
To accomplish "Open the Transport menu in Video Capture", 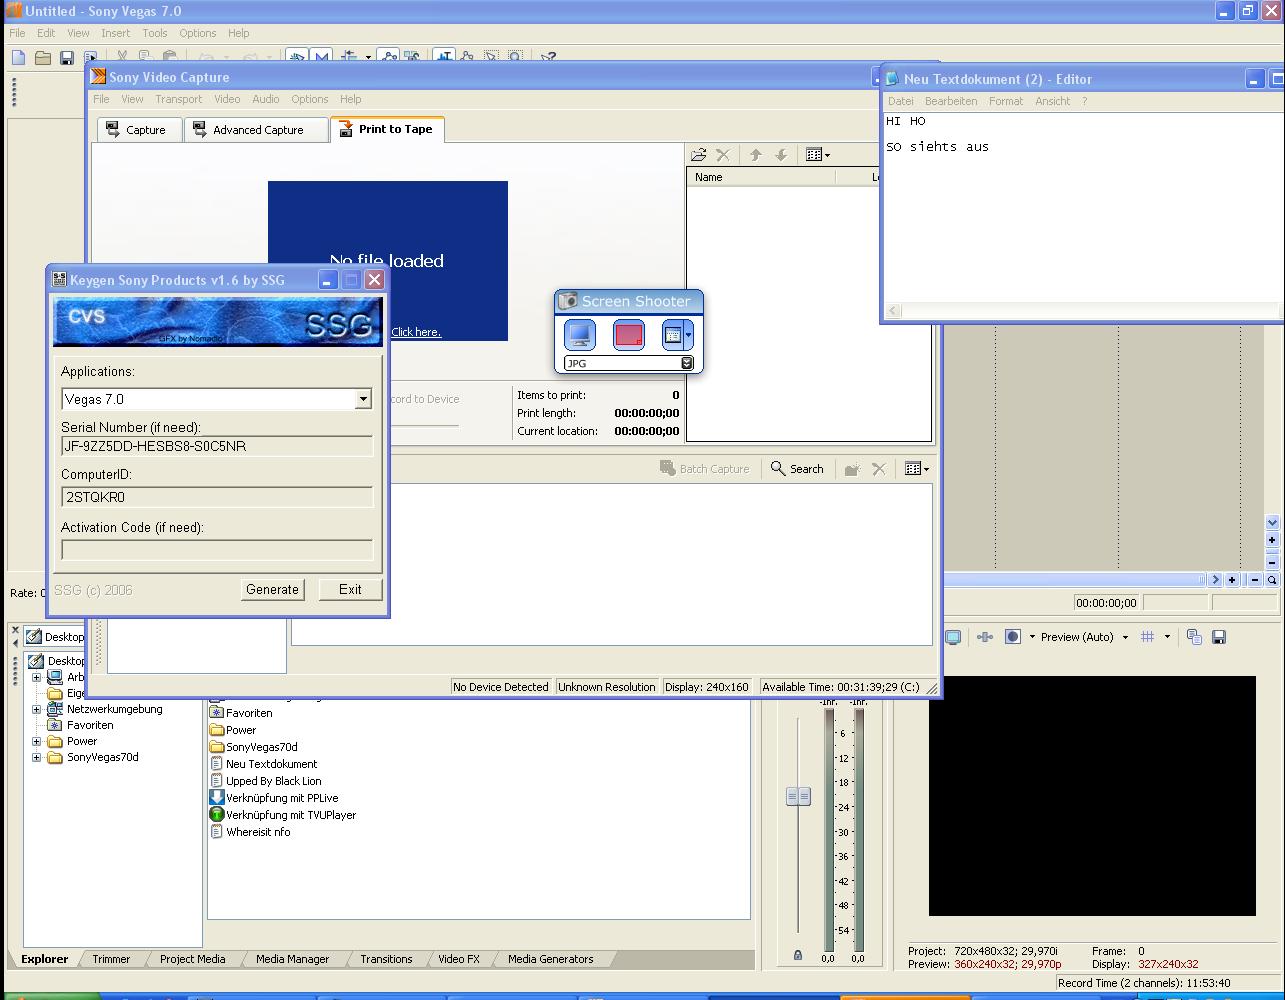I will (x=178, y=99).
